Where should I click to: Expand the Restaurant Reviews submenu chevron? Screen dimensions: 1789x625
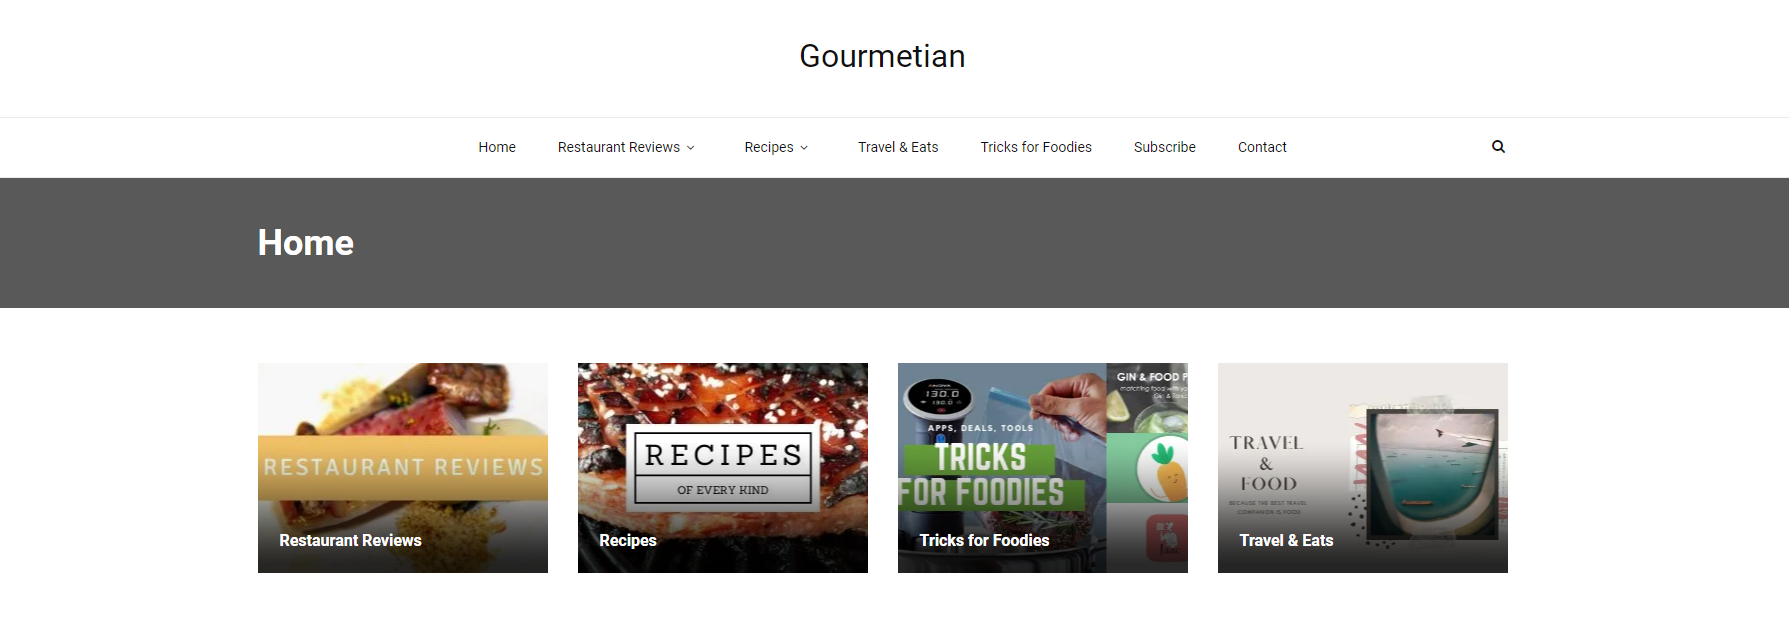click(x=690, y=148)
